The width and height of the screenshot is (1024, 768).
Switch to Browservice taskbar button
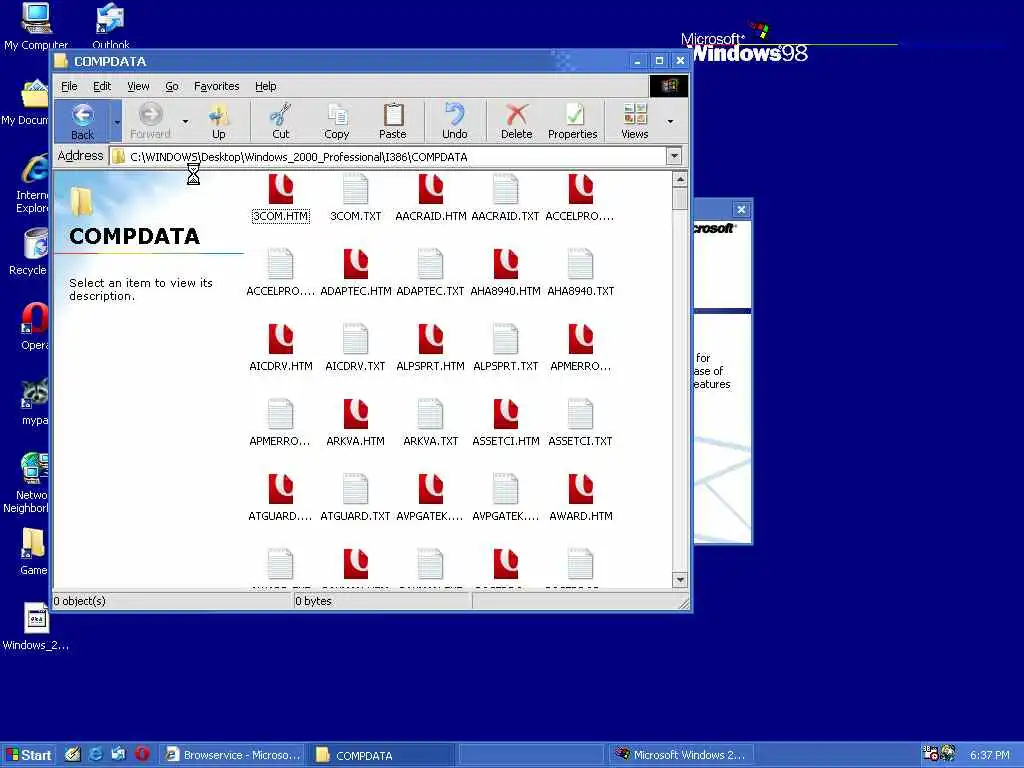click(x=234, y=755)
